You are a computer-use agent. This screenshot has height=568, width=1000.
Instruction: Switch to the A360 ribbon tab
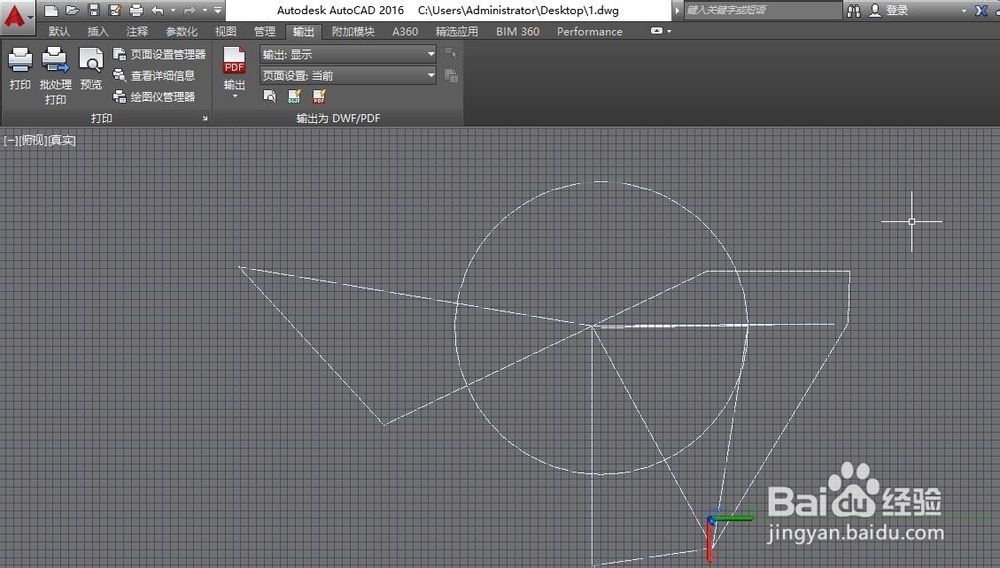405,31
